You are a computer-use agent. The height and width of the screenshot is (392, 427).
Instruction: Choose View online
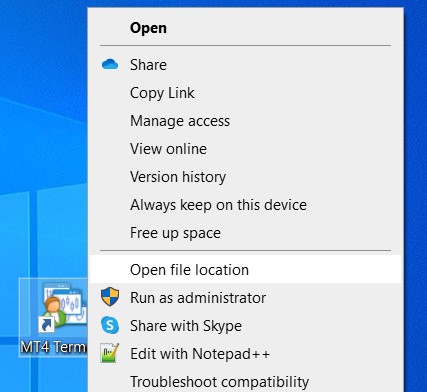coord(245,149)
